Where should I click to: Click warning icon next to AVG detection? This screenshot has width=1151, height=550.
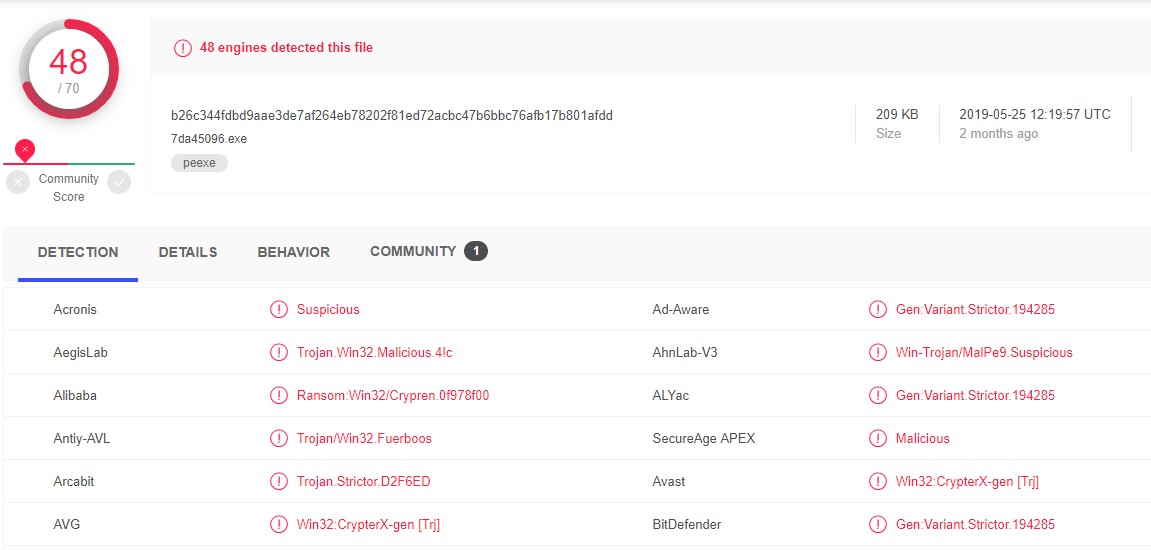279,525
